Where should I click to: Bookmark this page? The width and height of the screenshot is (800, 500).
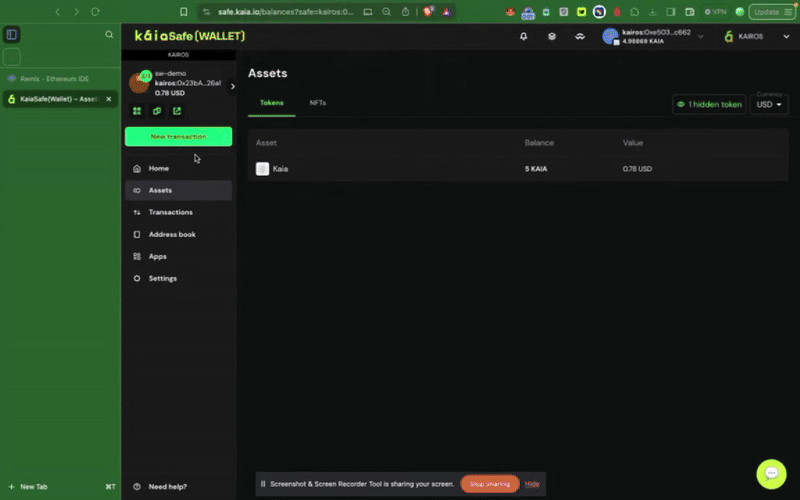[x=184, y=12]
